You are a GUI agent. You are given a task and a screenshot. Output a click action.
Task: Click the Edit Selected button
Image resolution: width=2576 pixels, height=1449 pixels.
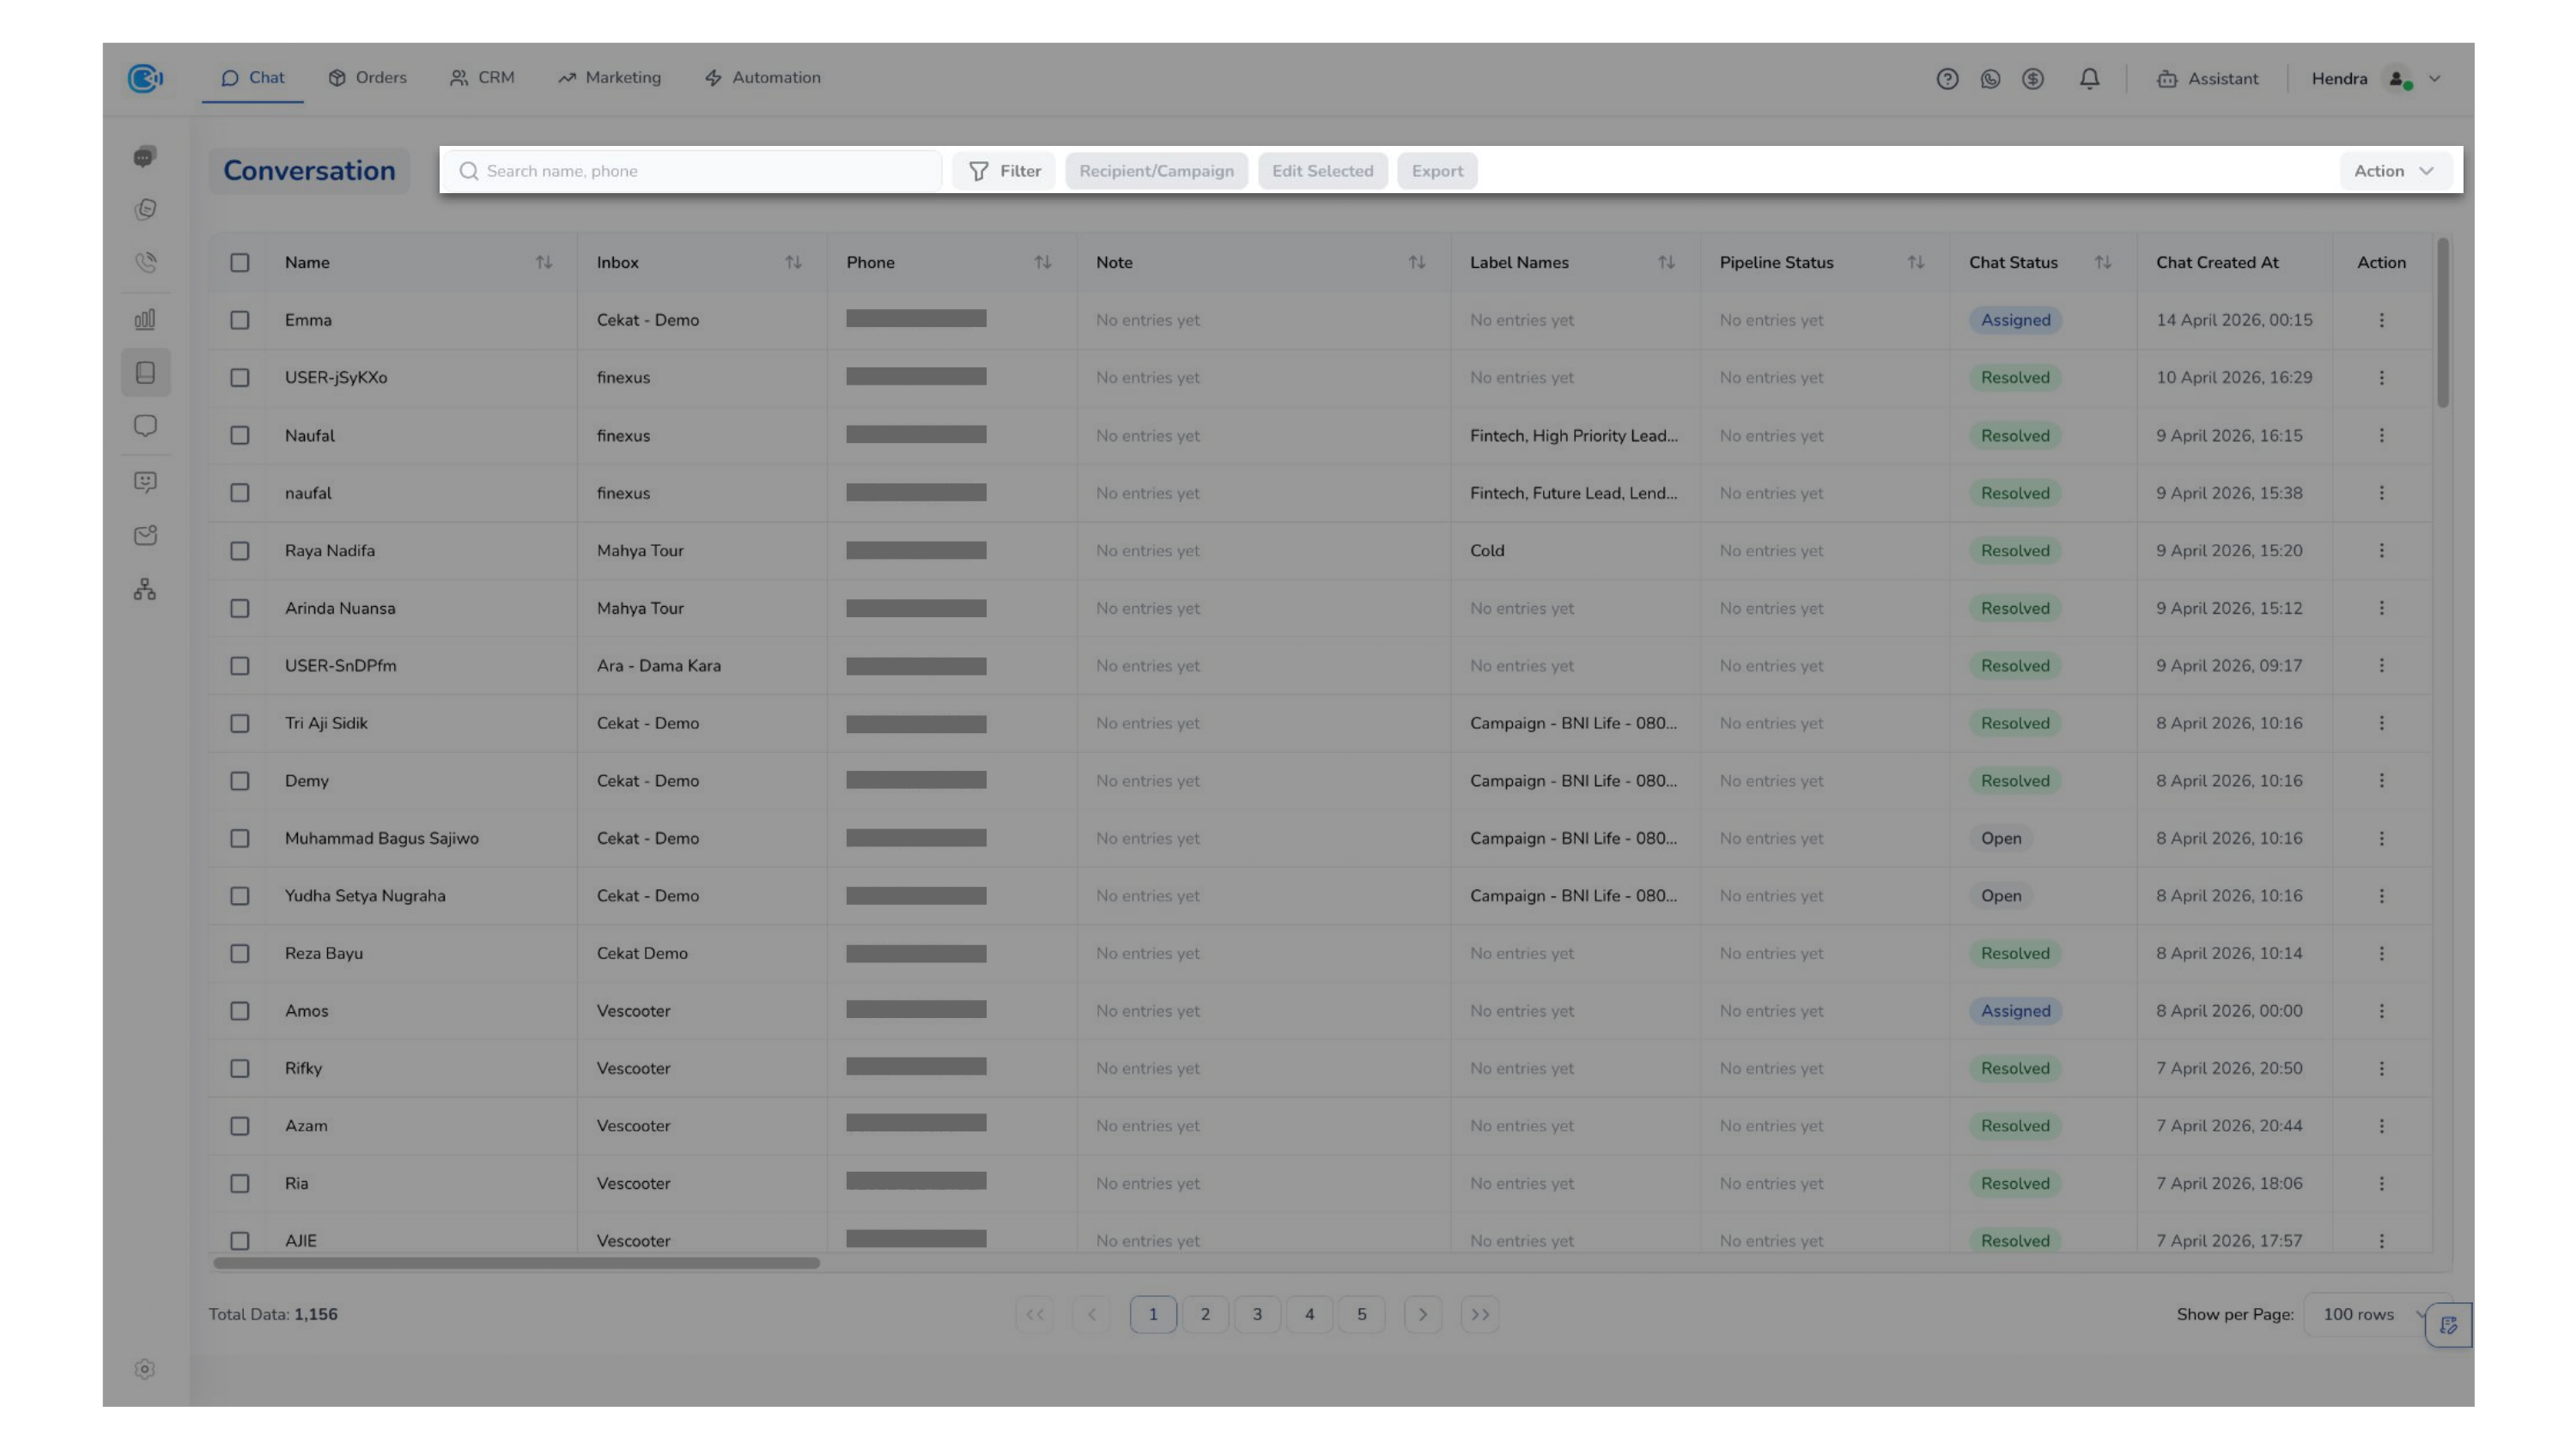pyautogui.click(x=1322, y=171)
